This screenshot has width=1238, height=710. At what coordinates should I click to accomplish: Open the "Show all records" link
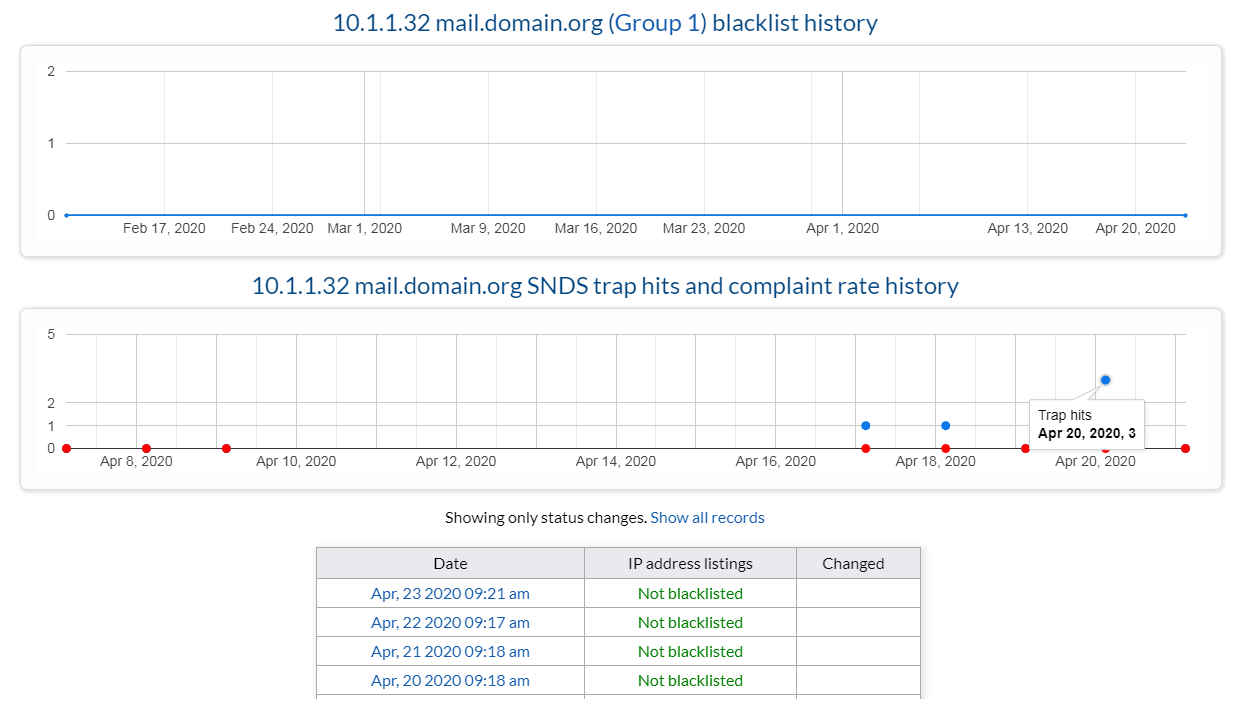click(x=707, y=517)
